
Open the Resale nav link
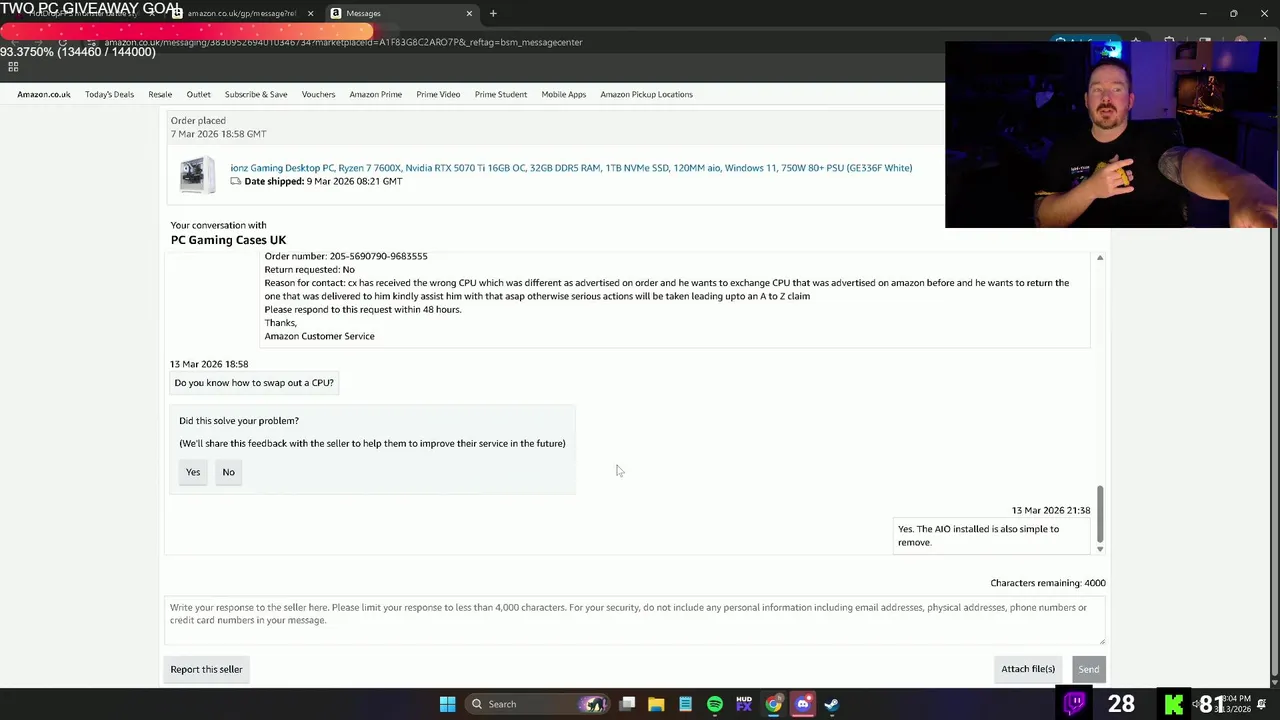160,94
